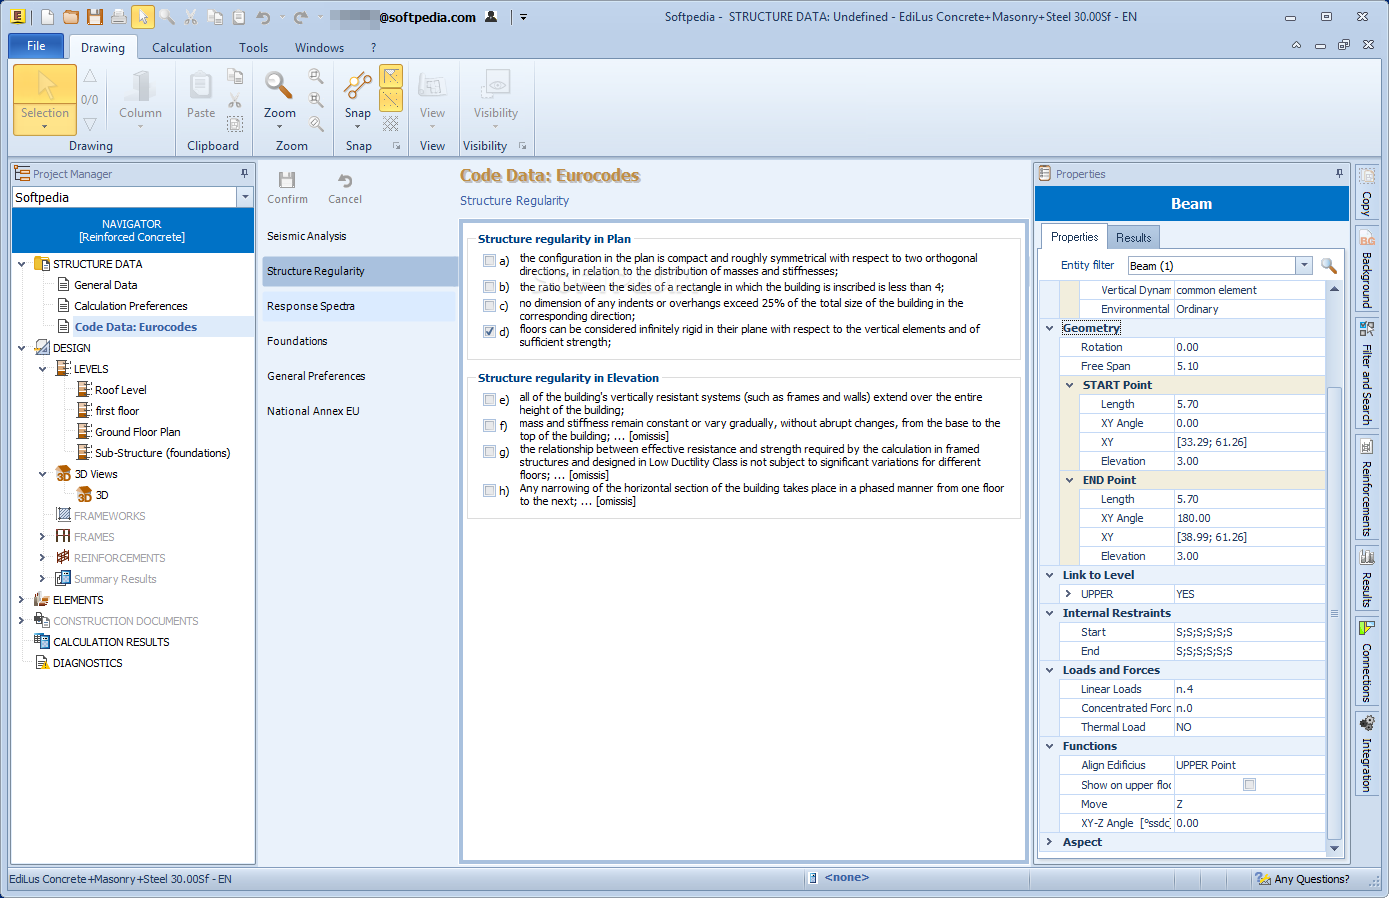Click the large Zoom magnifier icon
The image size is (1389, 898).
(279, 97)
